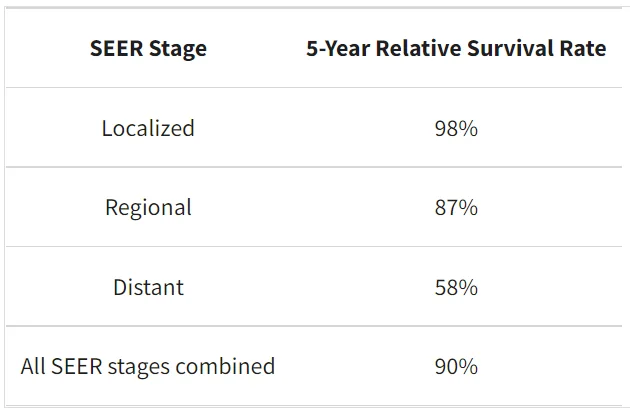Click the word "Stage" in the header

pos(176,48)
